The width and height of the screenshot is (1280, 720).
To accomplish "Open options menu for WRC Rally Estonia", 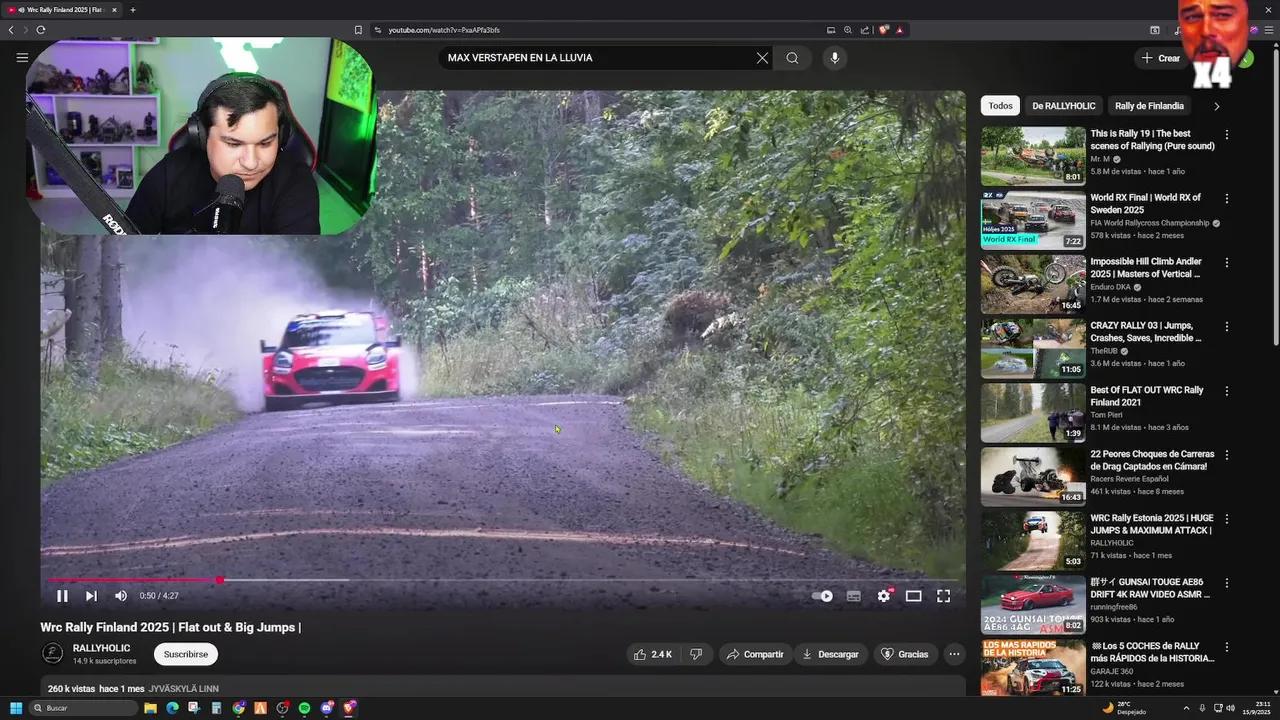I will (1227, 518).
